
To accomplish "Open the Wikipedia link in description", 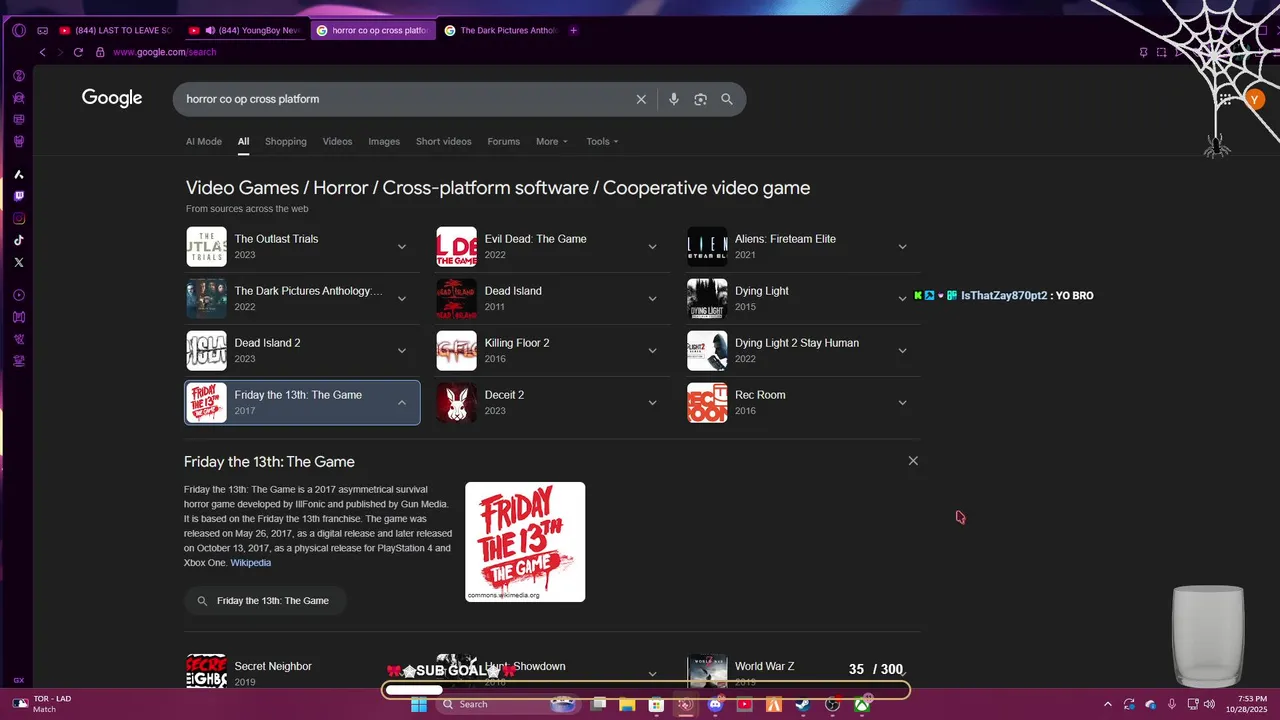I will click(251, 563).
